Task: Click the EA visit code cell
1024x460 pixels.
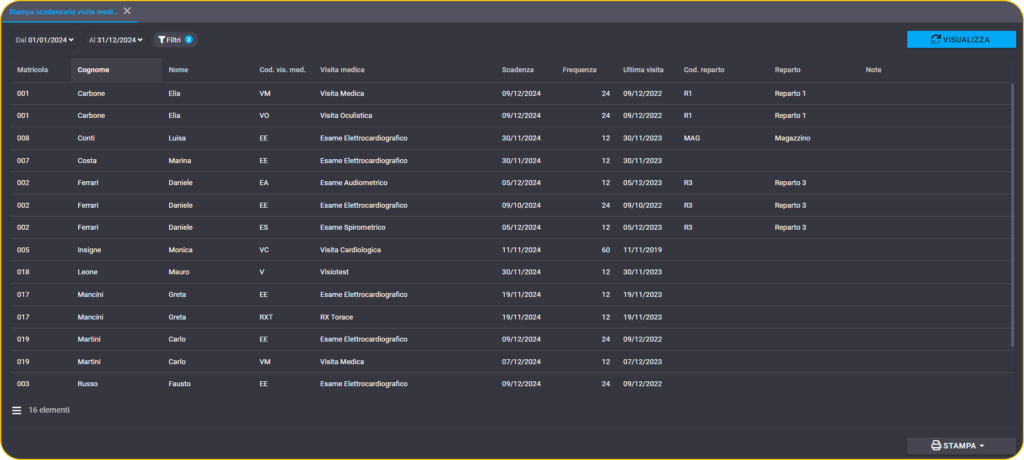Action: [x=264, y=183]
